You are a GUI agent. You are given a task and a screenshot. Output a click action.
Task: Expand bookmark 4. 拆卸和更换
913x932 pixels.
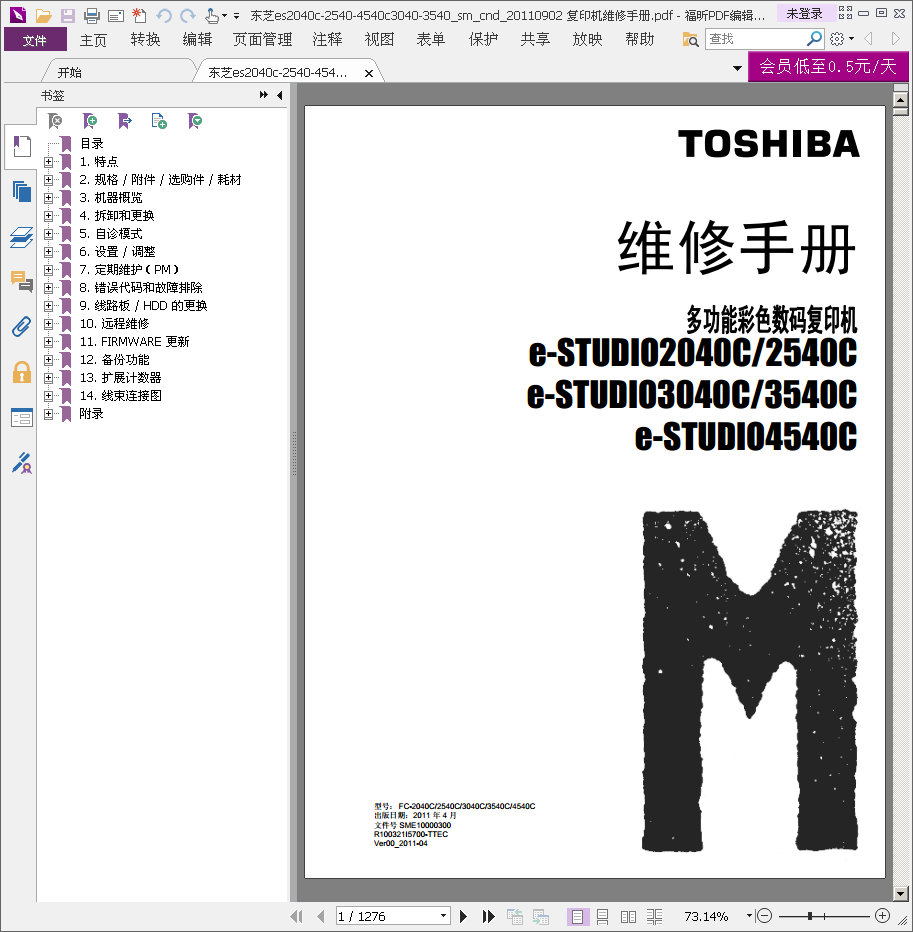(x=49, y=216)
